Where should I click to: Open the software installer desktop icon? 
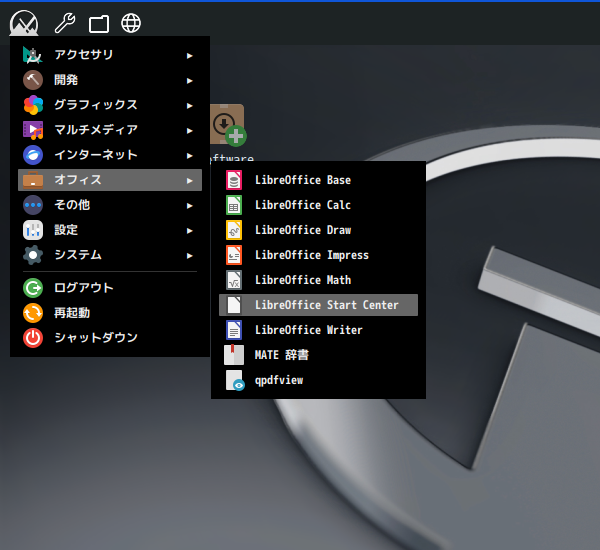[228, 125]
